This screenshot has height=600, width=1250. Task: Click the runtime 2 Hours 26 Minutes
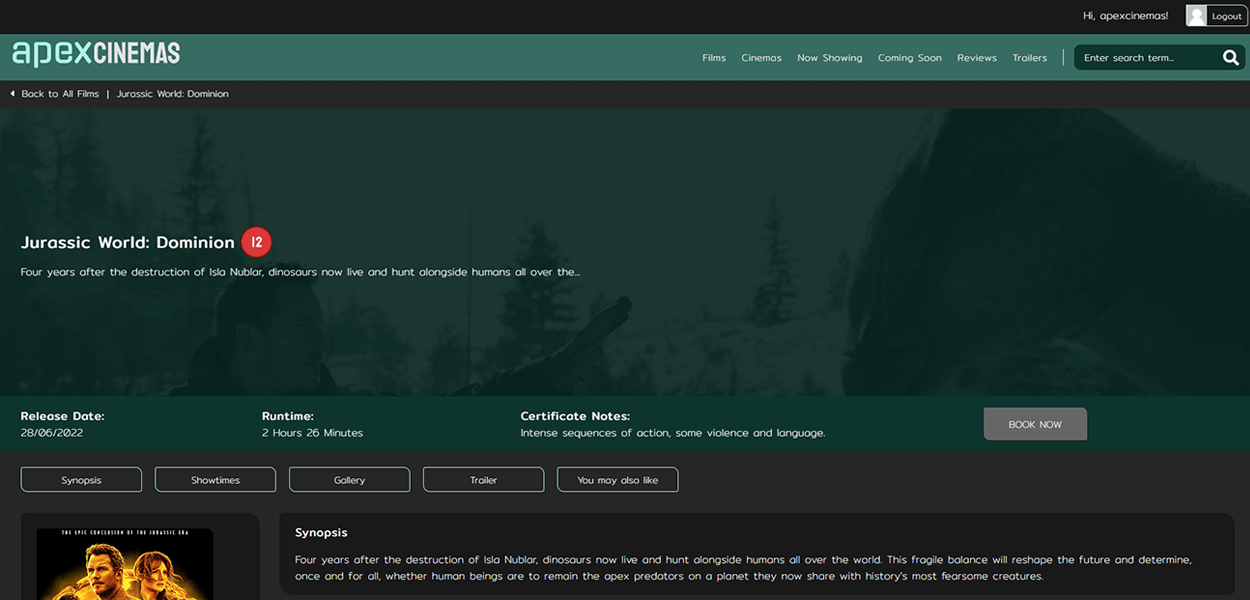tap(312, 433)
